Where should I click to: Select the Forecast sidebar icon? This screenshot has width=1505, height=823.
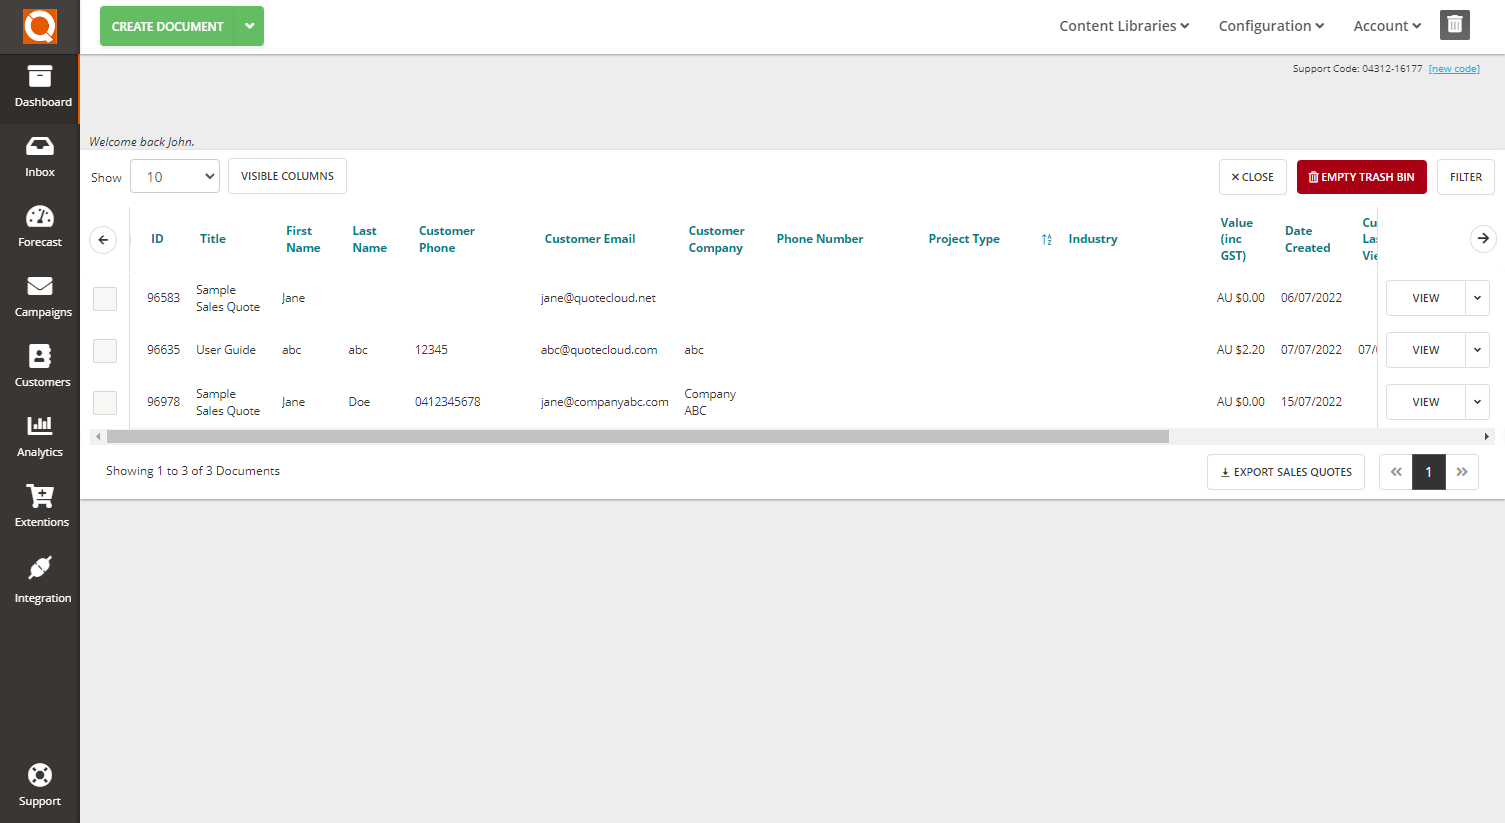[39, 226]
